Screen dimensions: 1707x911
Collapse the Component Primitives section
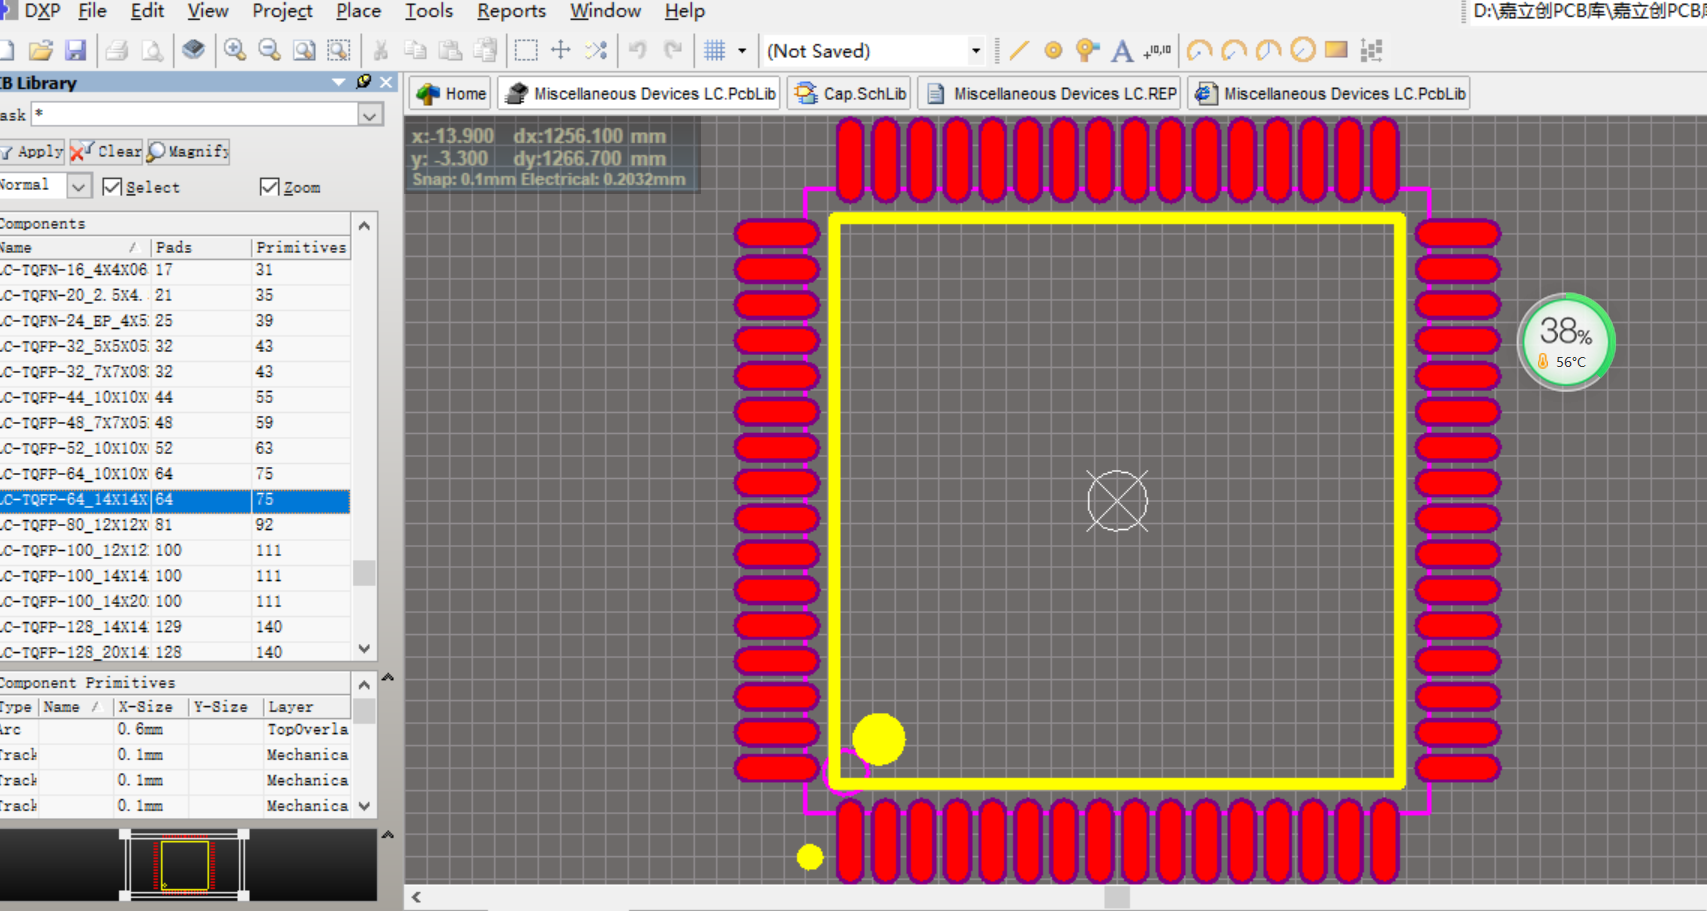click(388, 677)
